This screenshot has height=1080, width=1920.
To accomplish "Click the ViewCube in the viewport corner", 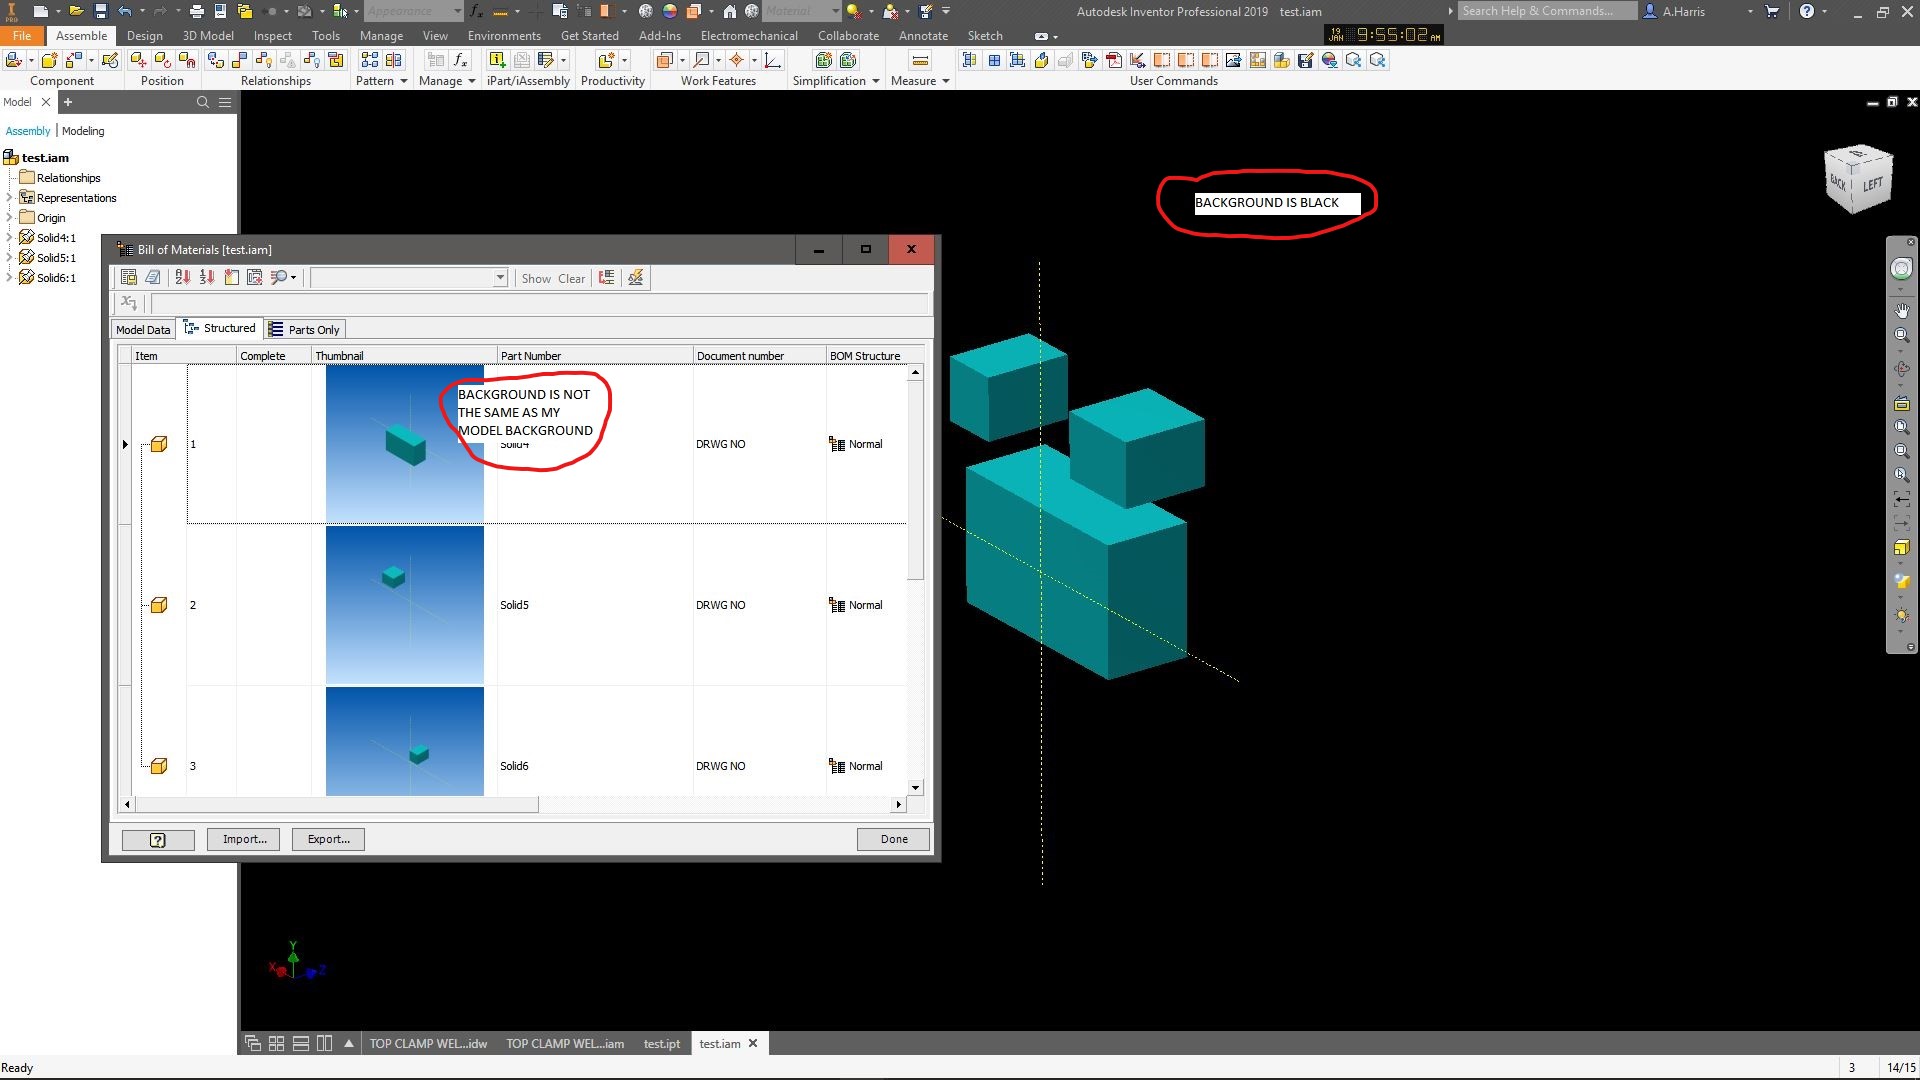I will (1858, 179).
